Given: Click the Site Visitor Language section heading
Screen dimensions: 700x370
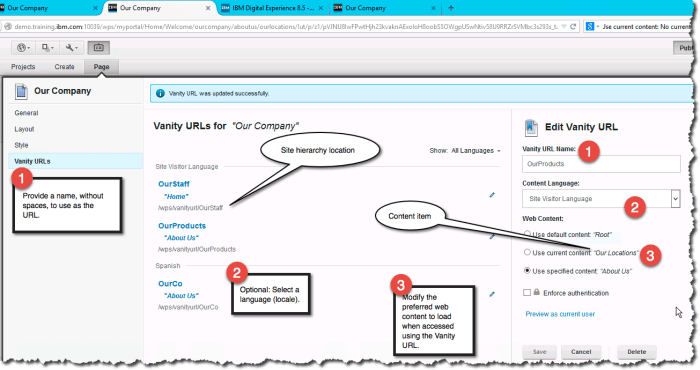Looking at the screenshot, I should [x=187, y=166].
